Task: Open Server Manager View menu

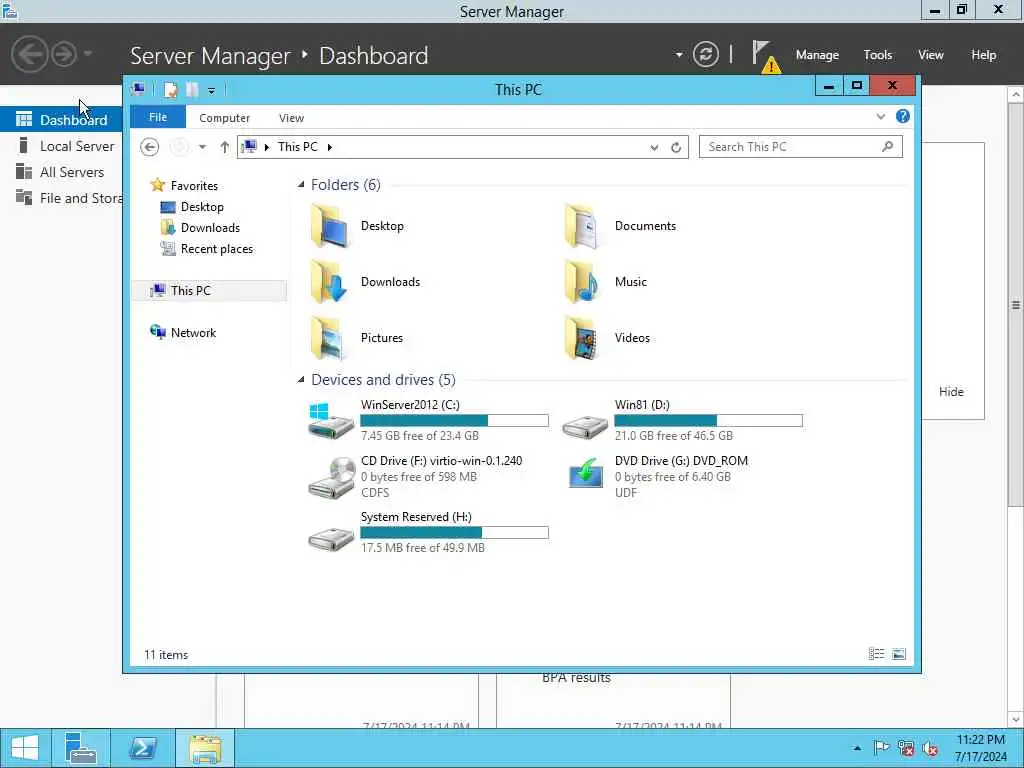Action: (x=931, y=55)
